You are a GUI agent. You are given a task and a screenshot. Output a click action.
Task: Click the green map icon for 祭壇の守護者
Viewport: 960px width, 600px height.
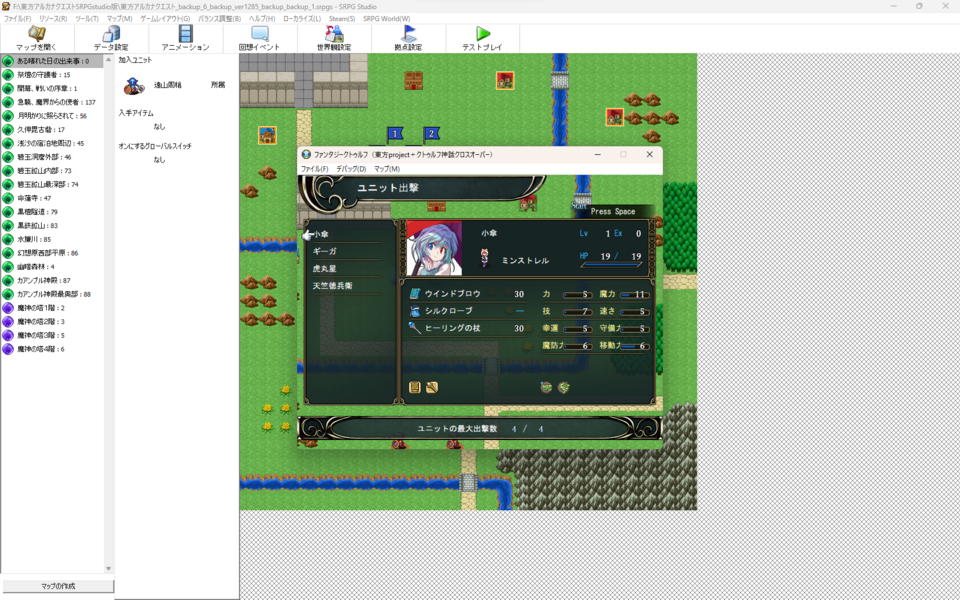click(x=8, y=75)
